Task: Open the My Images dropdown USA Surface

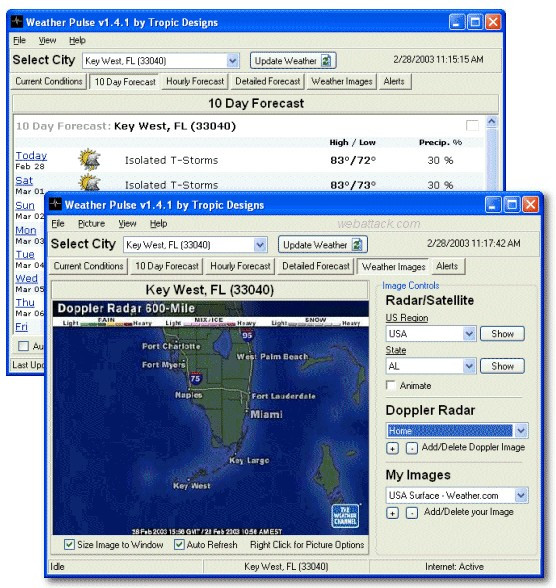Action: point(521,495)
